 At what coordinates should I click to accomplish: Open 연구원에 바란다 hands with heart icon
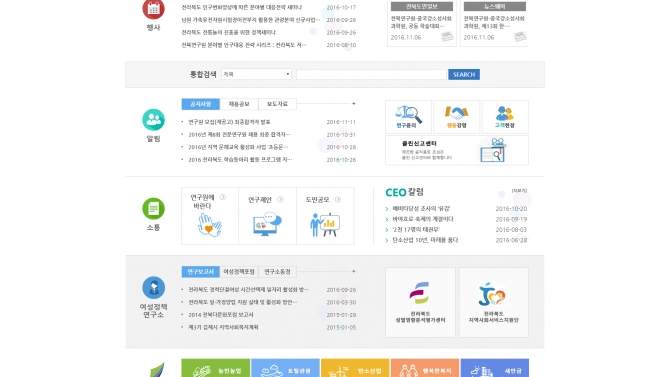coord(209,225)
